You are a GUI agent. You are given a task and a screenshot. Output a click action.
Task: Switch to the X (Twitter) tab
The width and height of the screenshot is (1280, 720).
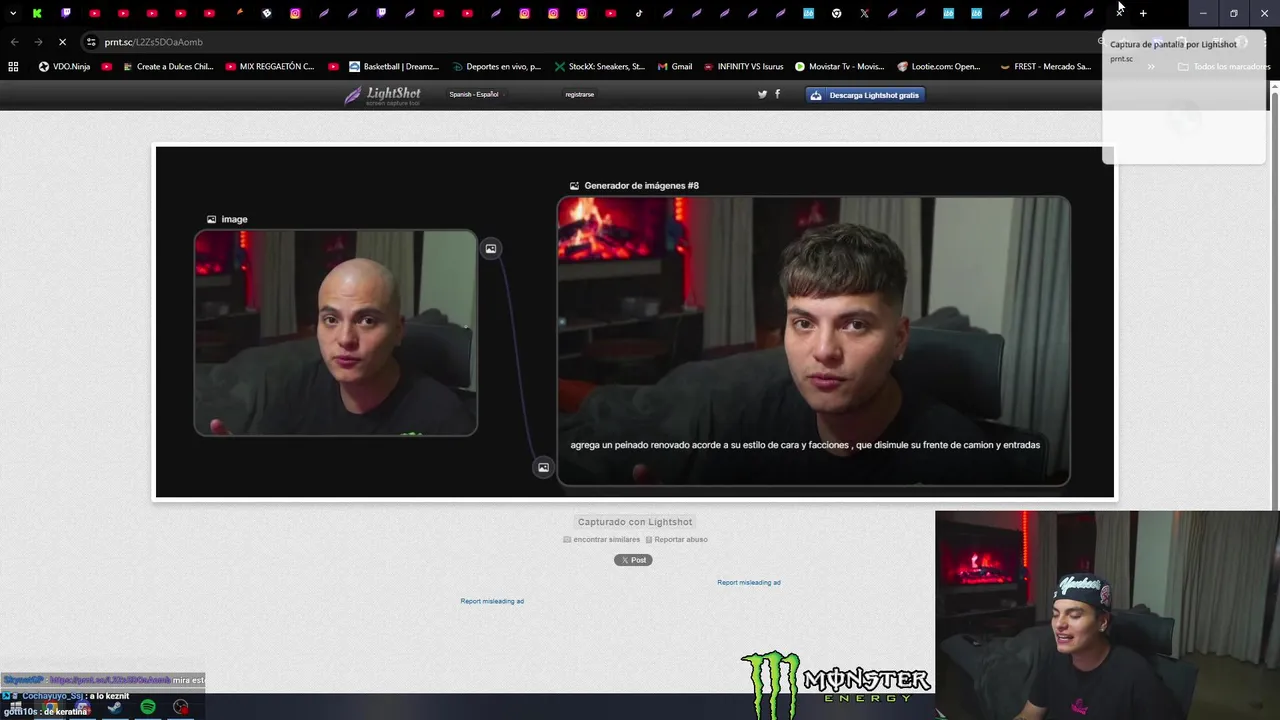[864, 13]
